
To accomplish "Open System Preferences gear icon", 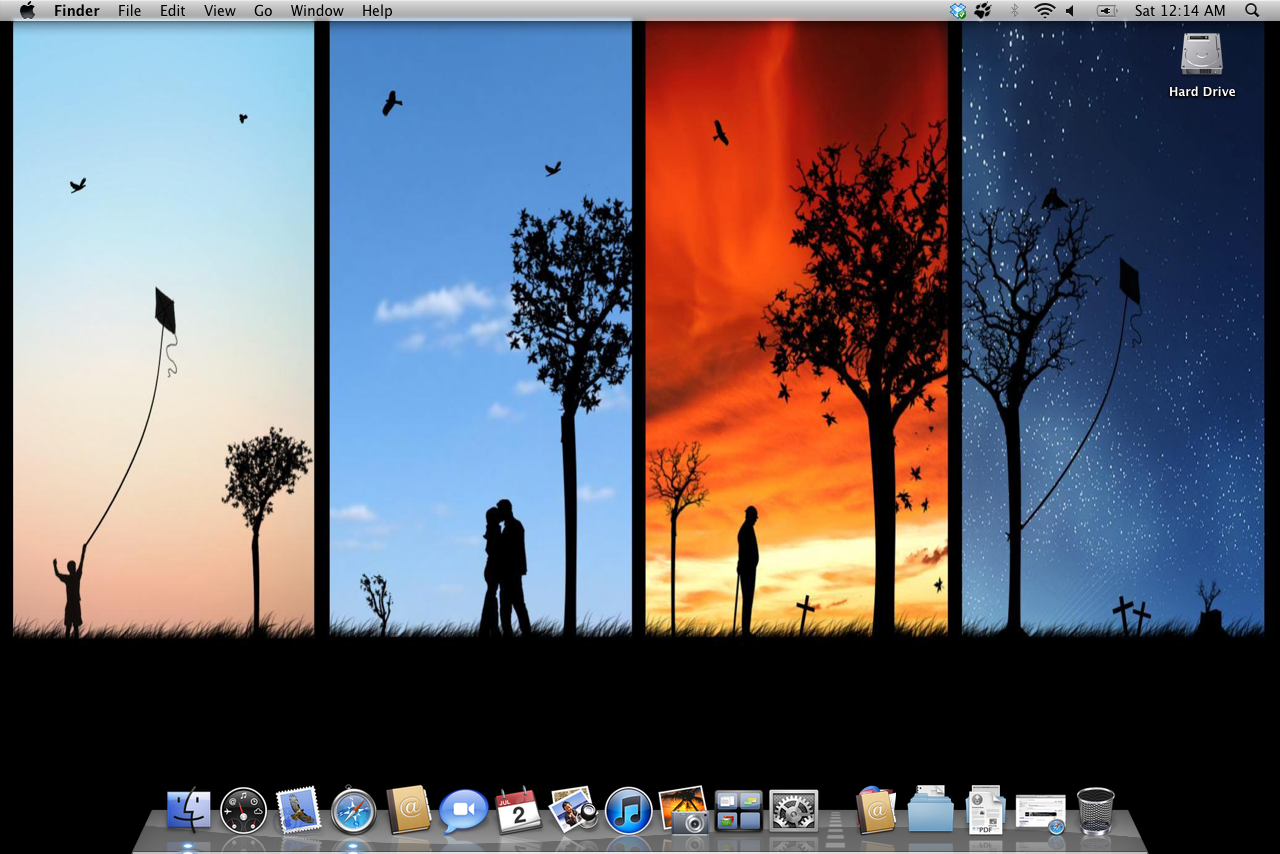I will point(794,811).
